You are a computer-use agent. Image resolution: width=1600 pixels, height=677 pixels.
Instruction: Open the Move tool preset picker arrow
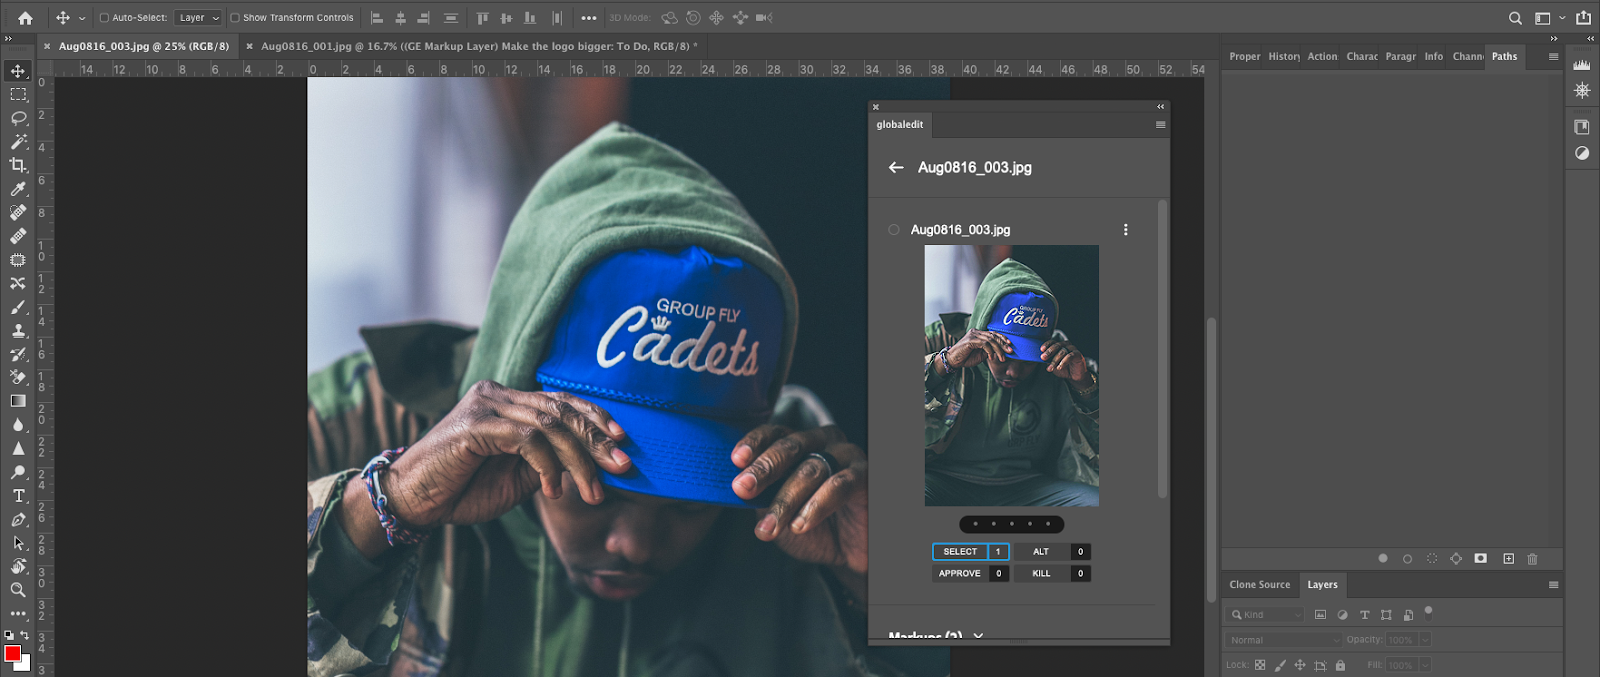tap(82, 18)
